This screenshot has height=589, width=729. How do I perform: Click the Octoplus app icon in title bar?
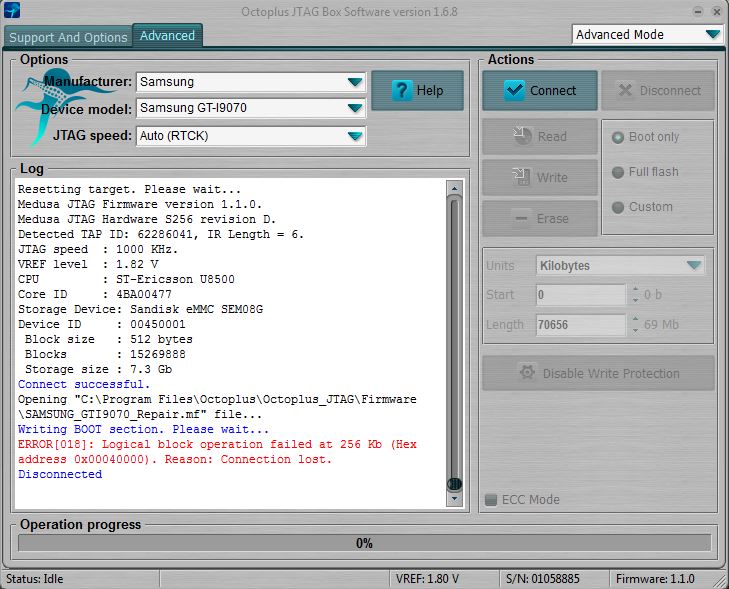tap(12, 10)
